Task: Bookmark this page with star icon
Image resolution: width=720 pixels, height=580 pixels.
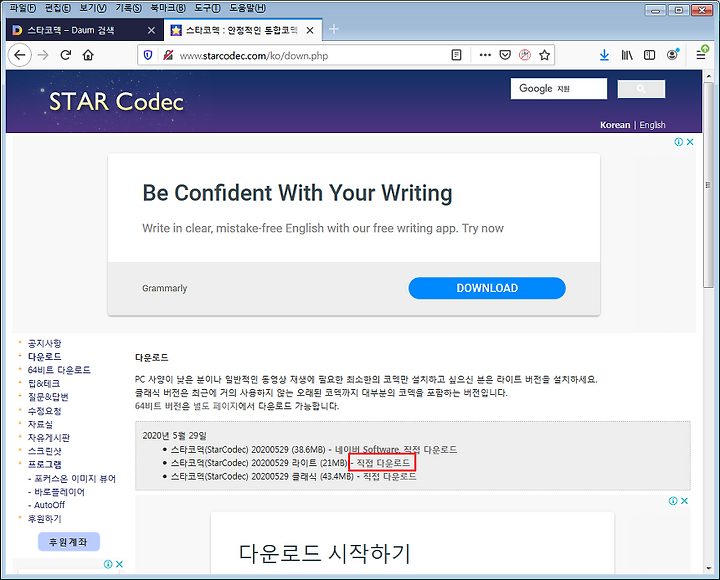Action: pos(545,56)
